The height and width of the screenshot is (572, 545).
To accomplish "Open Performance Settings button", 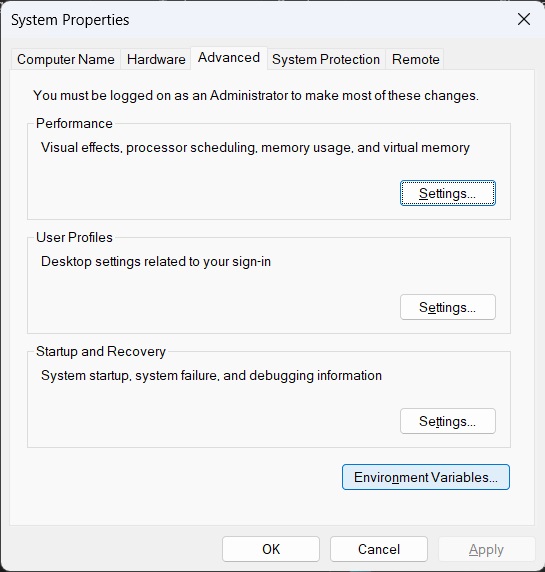I will pos(448,193).
